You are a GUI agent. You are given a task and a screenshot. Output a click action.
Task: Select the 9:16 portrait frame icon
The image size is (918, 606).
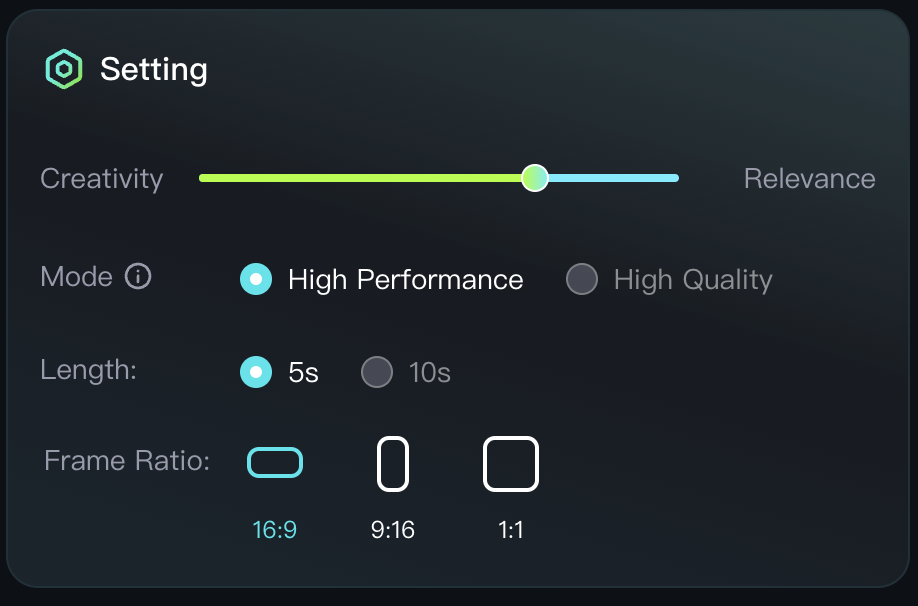tap(393, 464)
